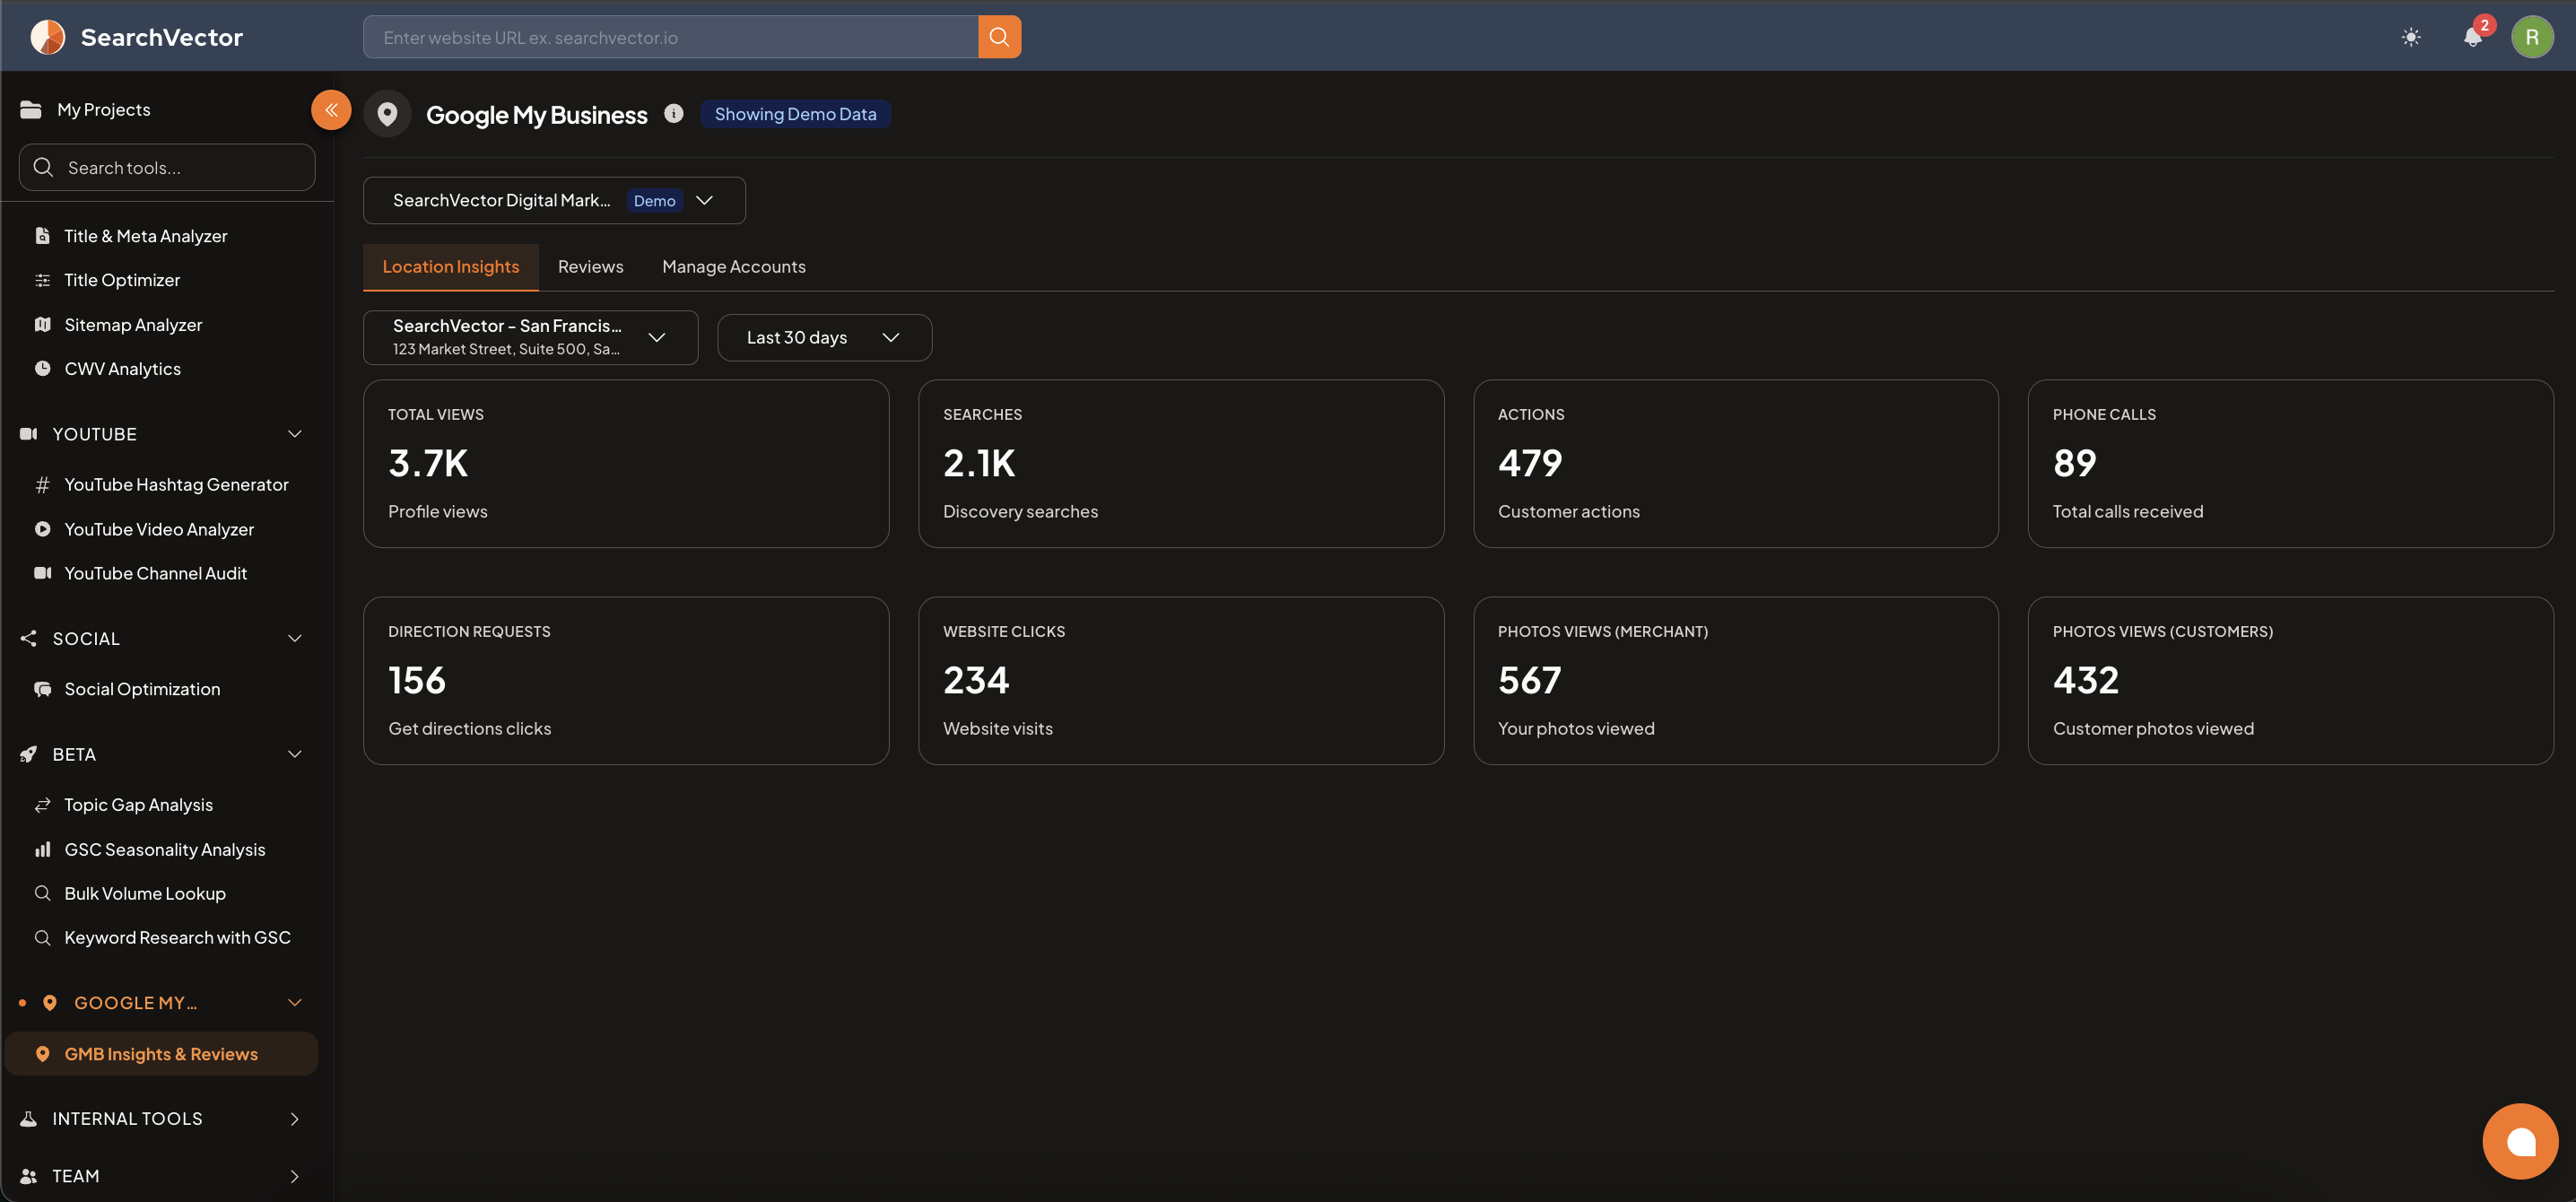Open the notifications bell
The width and height of the screenshot is (2576, 1202).
[2473, 37]
